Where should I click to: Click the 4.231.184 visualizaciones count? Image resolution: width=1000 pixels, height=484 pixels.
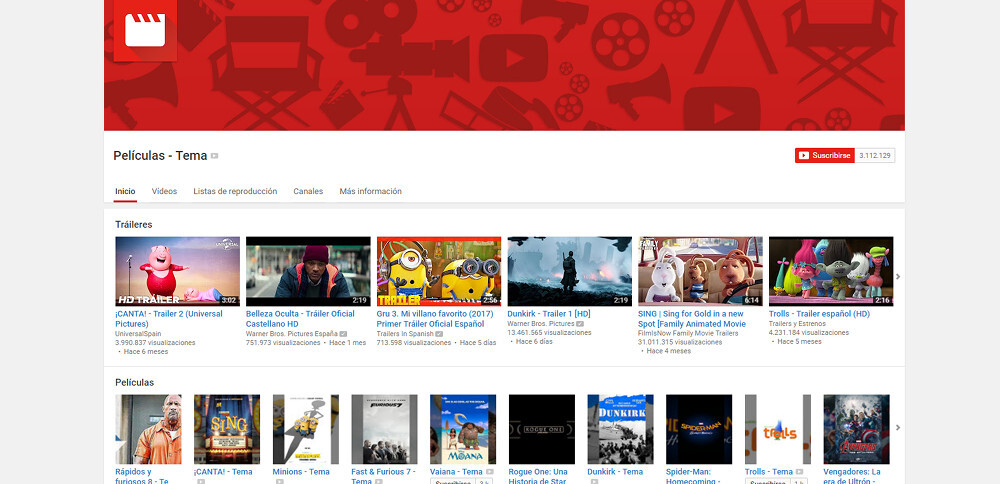click(809, 333)
